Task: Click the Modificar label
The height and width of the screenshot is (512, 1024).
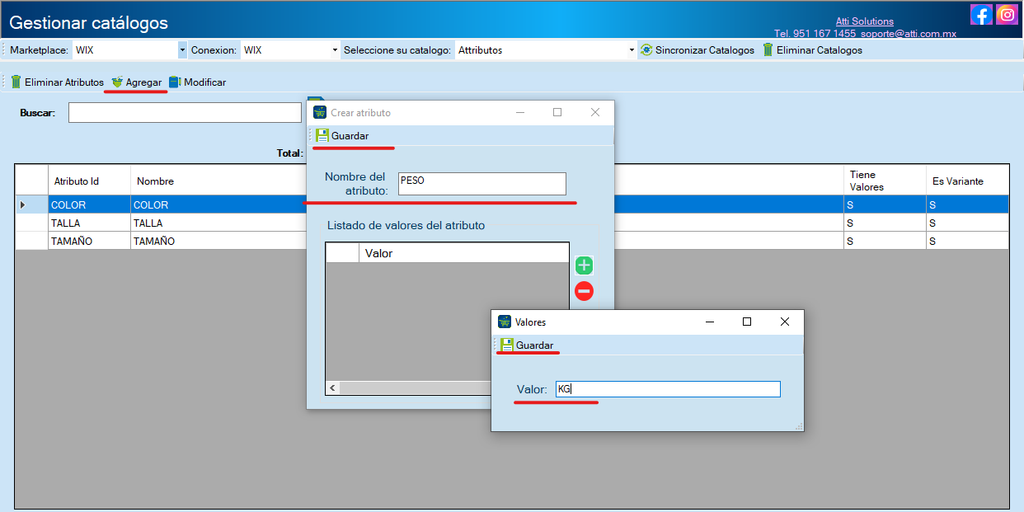Action: 205,82
